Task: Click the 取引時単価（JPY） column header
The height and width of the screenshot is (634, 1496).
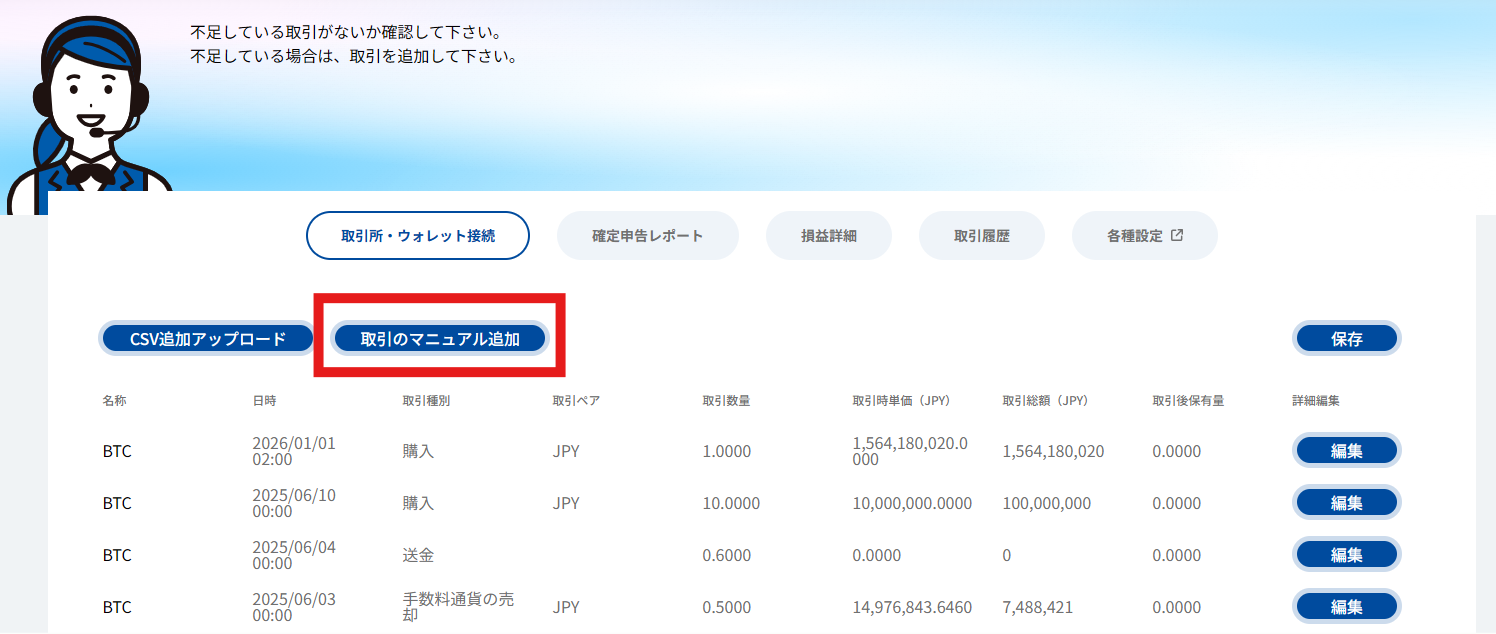Action: (x=901, y=400)
